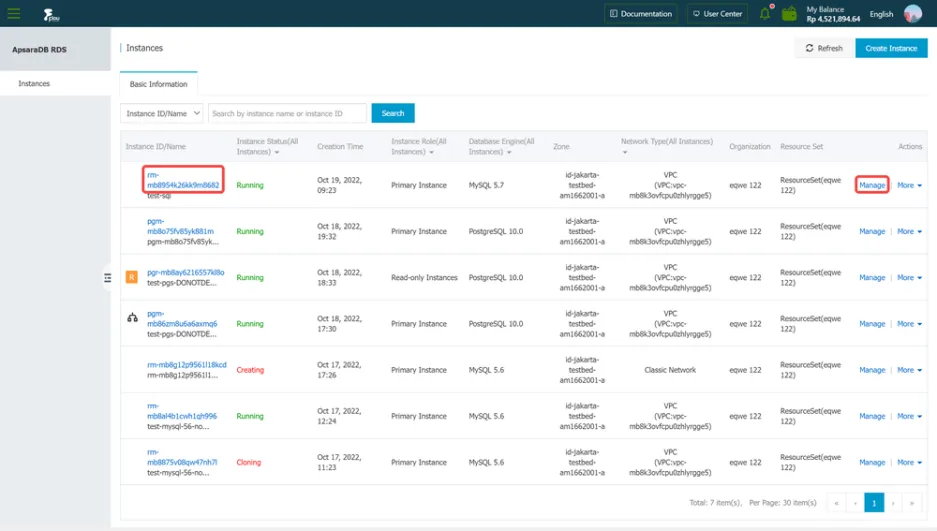937x531 pixels.
Task: Click the Flou logo in header
Action: point(51,14)
